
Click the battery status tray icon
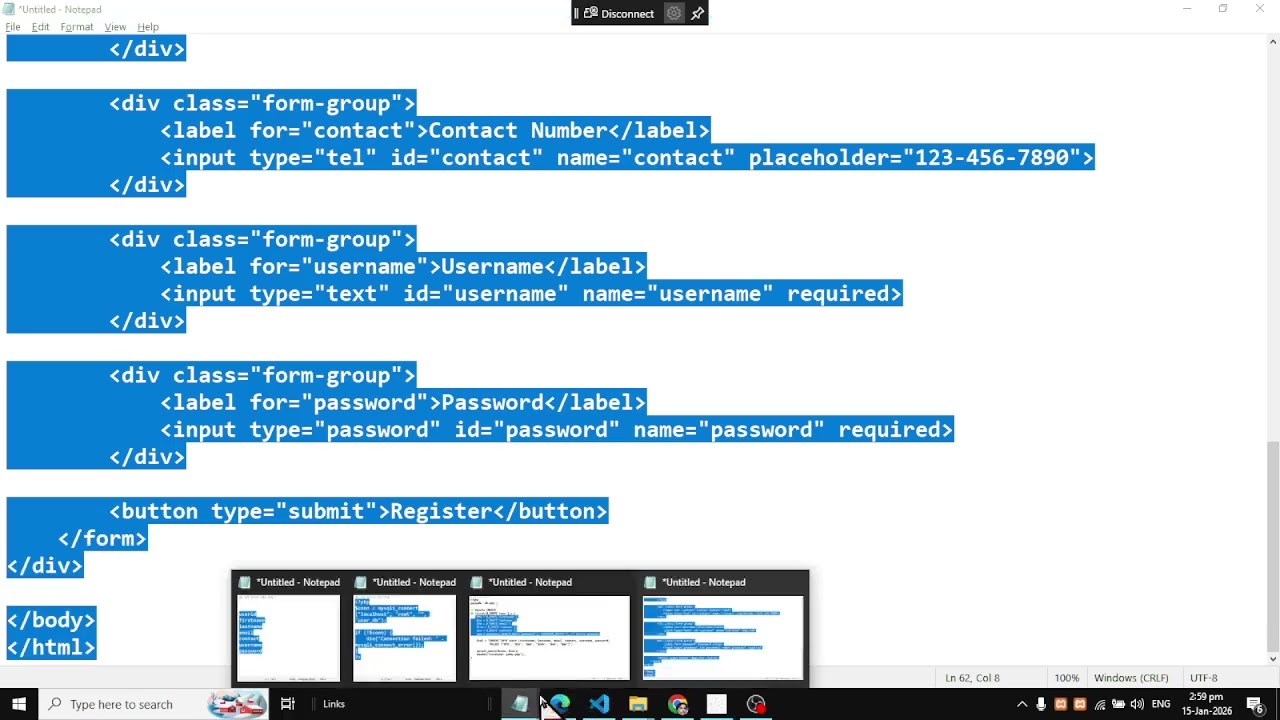pyautogui.click(x=1118, y=704)
